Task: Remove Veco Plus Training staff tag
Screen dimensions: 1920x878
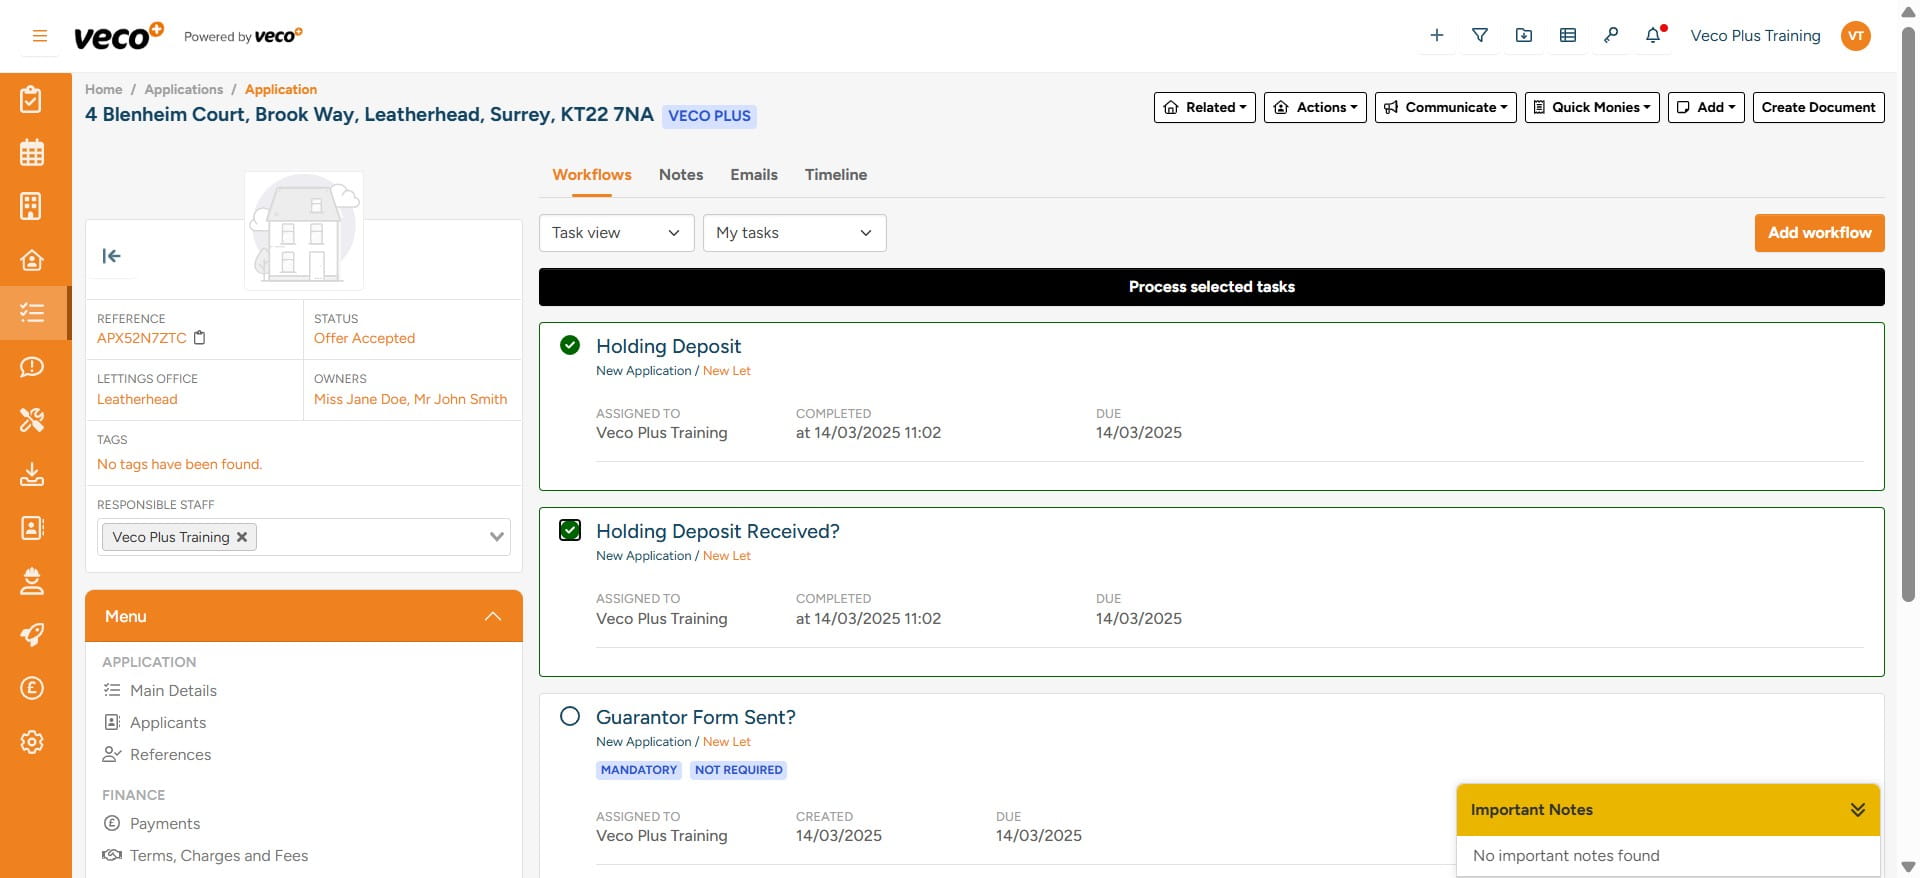Action: (x=242, y=537)
